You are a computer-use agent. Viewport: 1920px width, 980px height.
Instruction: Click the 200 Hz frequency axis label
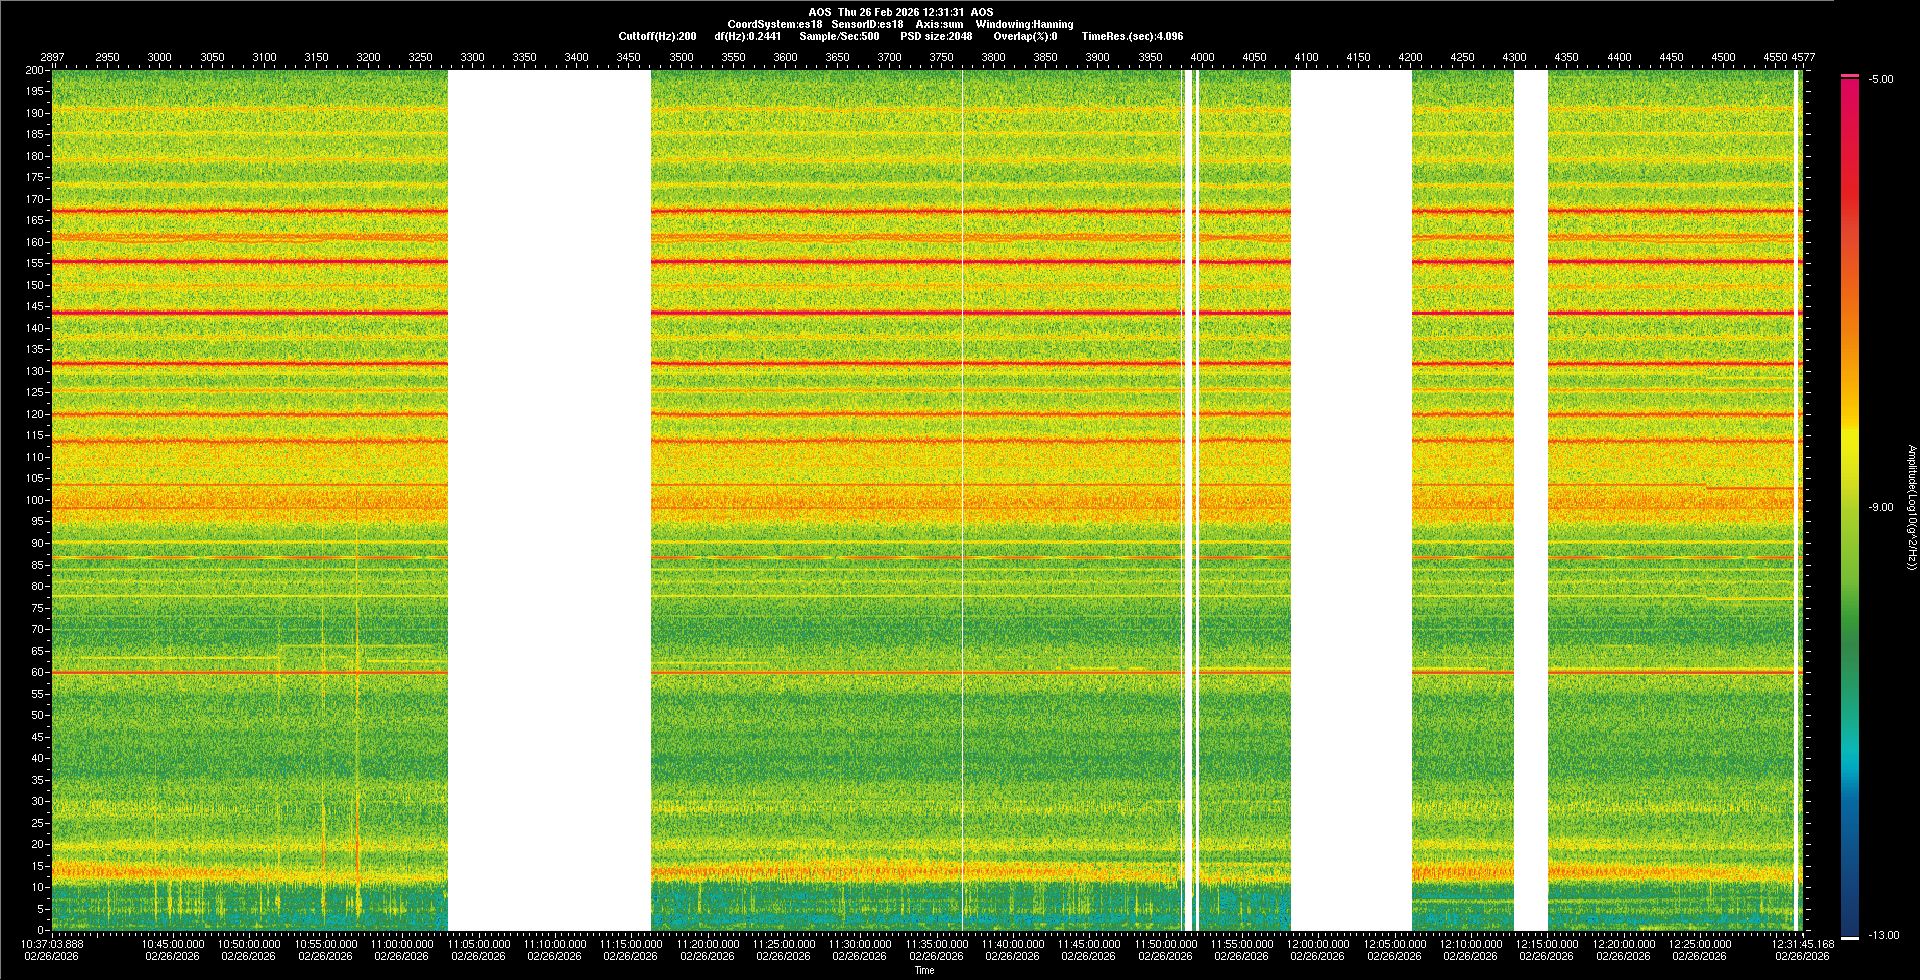pyautogui.click(x=34, y=71)
